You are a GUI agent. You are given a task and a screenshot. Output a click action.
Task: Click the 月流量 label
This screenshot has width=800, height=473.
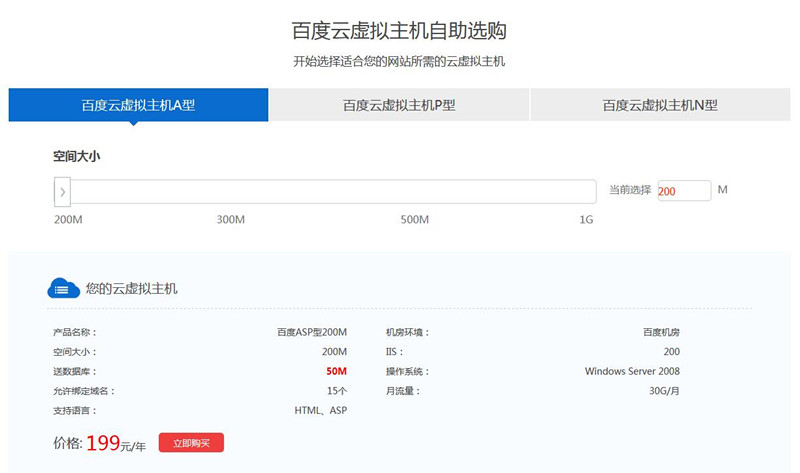pyautogui.click(x=403, y=391)
